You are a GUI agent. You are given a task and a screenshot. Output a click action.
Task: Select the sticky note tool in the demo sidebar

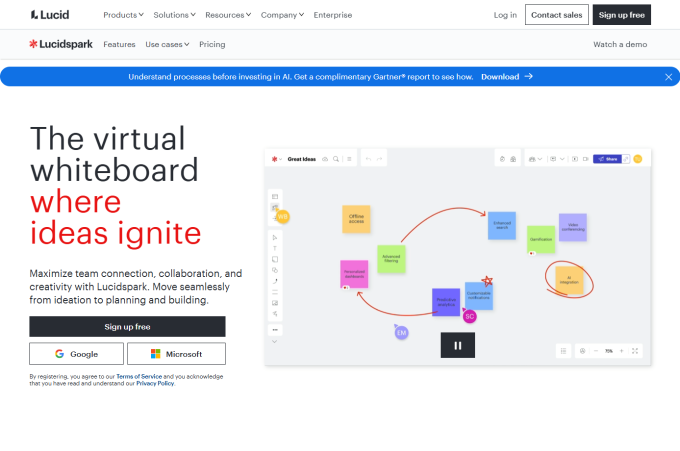(x=275, y=259)
